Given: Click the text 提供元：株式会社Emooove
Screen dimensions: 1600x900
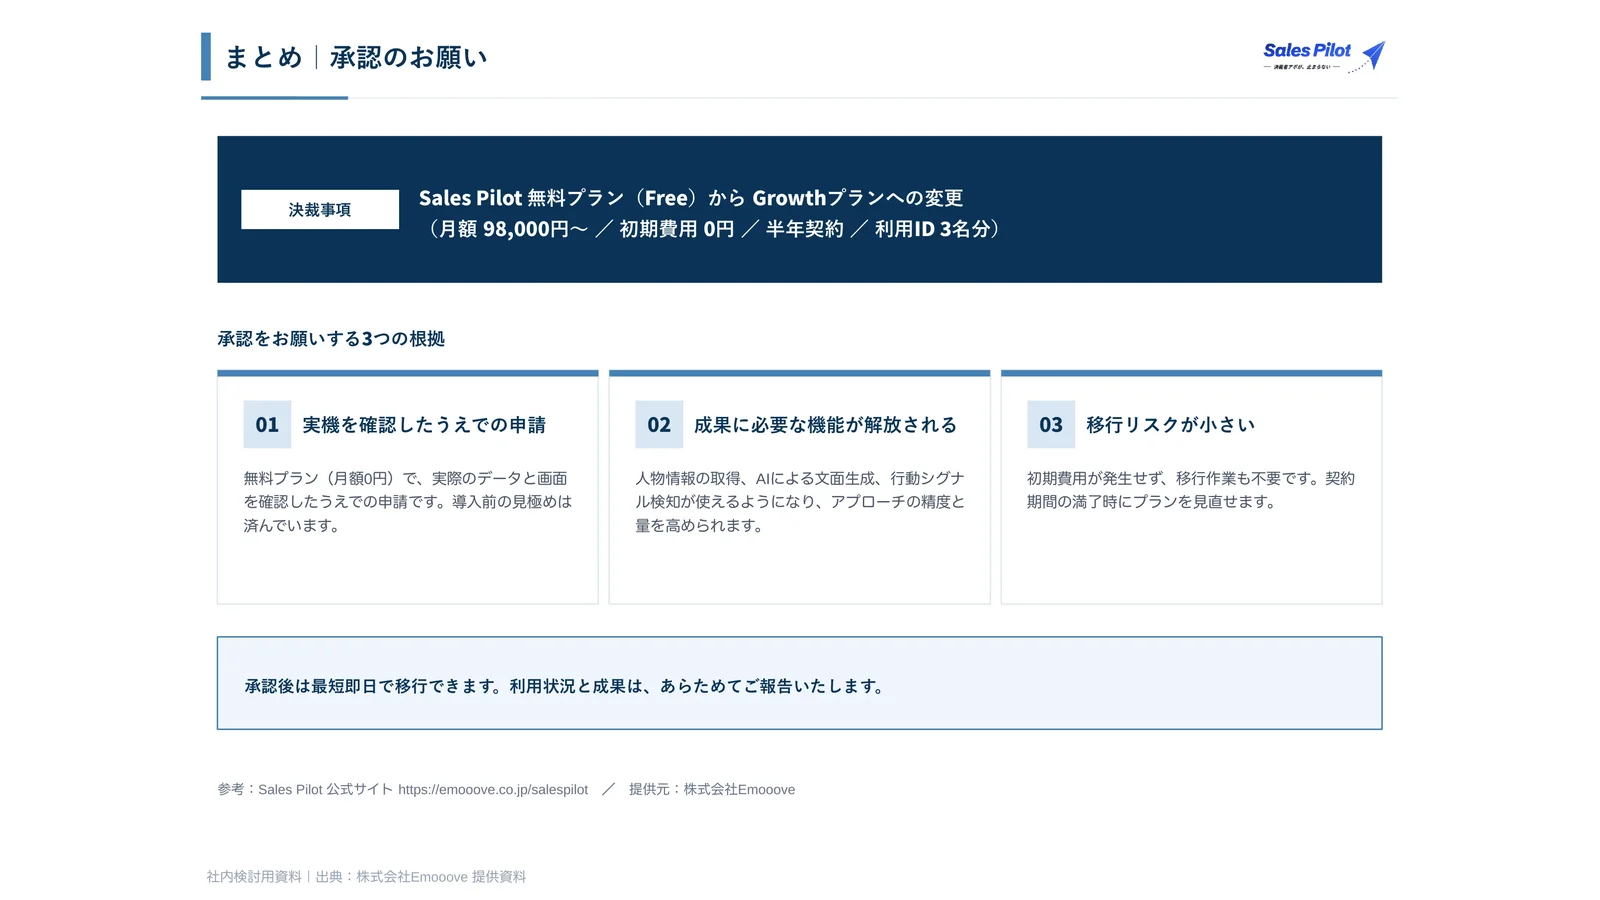Looking at the screenshot, I should pyautogui.click(x=712, y=790).
